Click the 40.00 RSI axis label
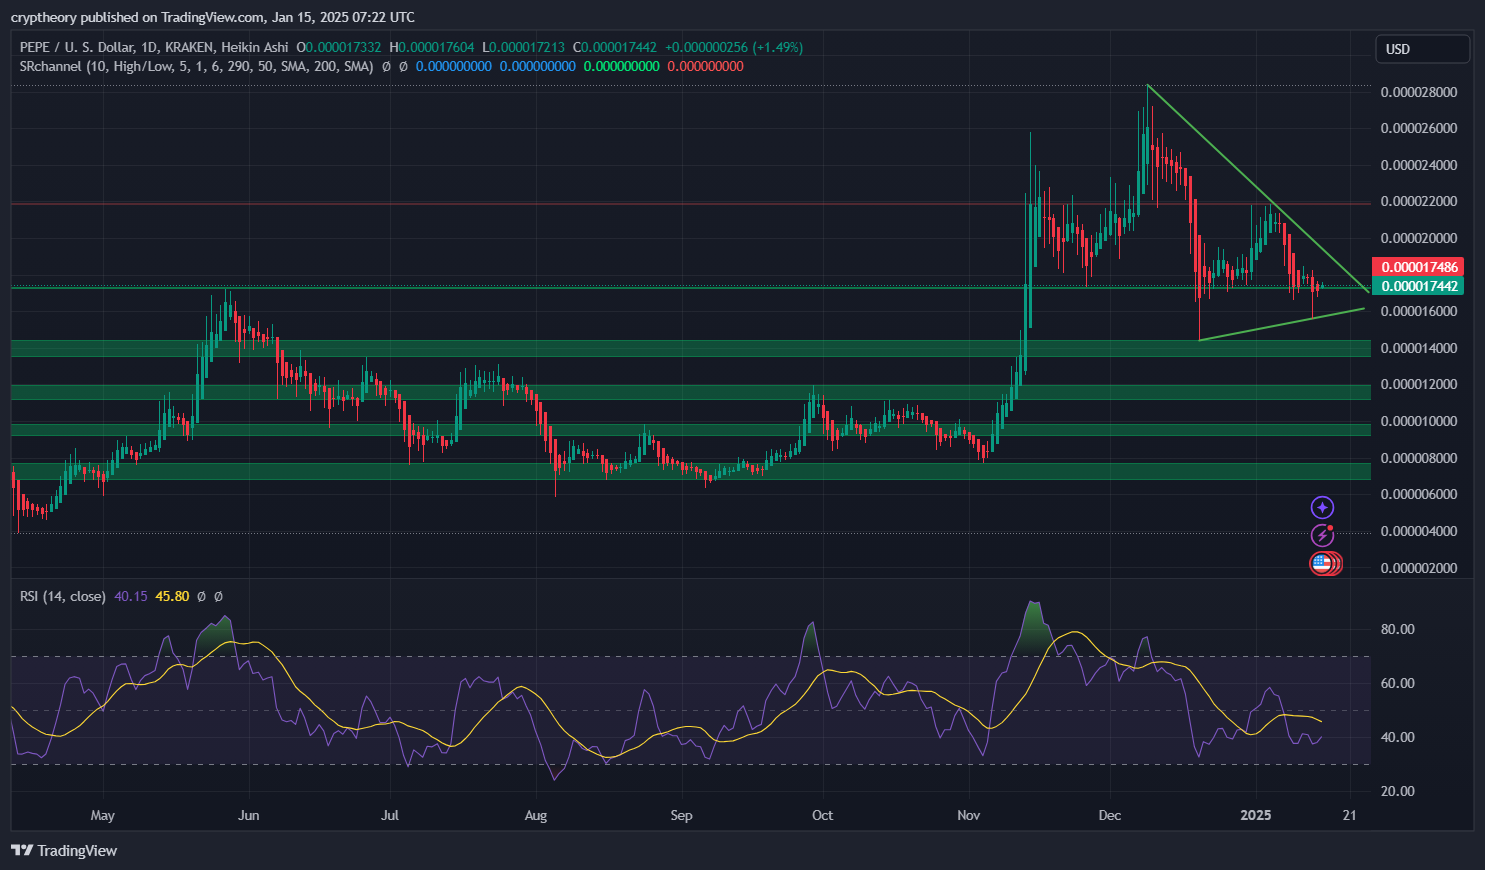The image size is (1485, 870). [1397, 737]
